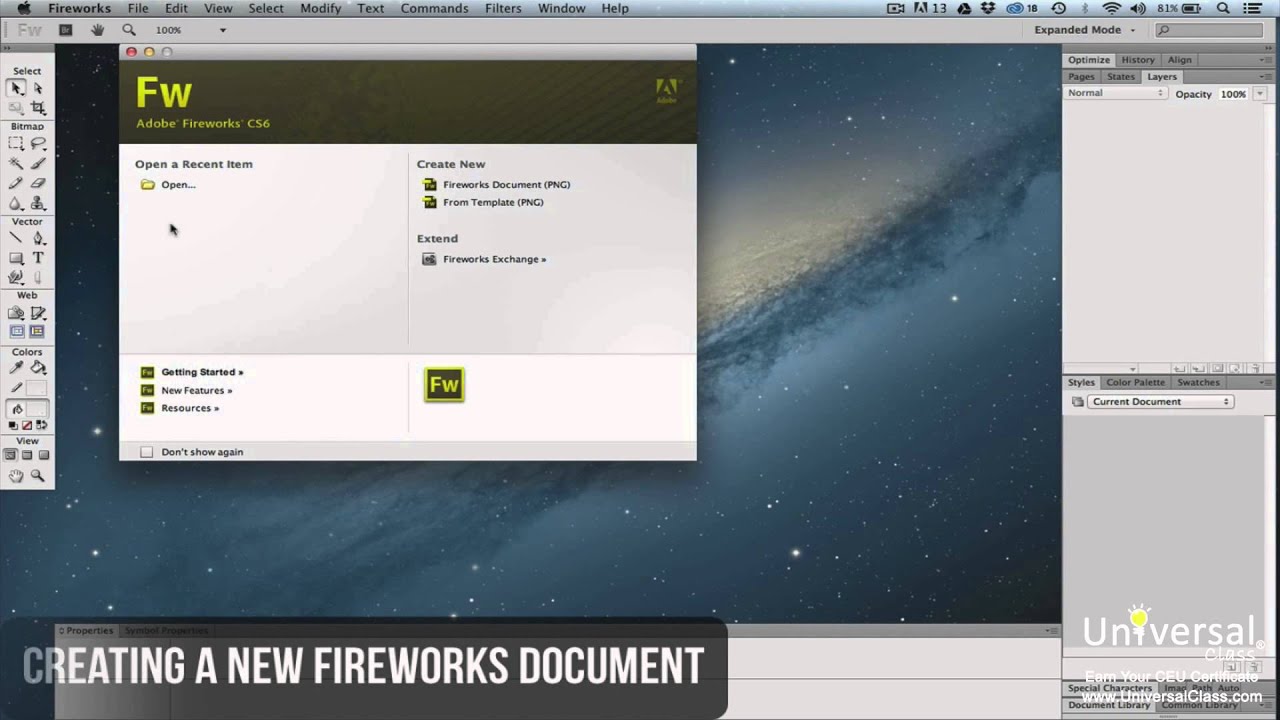1280x720 pixels.
Task: Toggle Show slices and hotspots
Action: tap(38, 331)
